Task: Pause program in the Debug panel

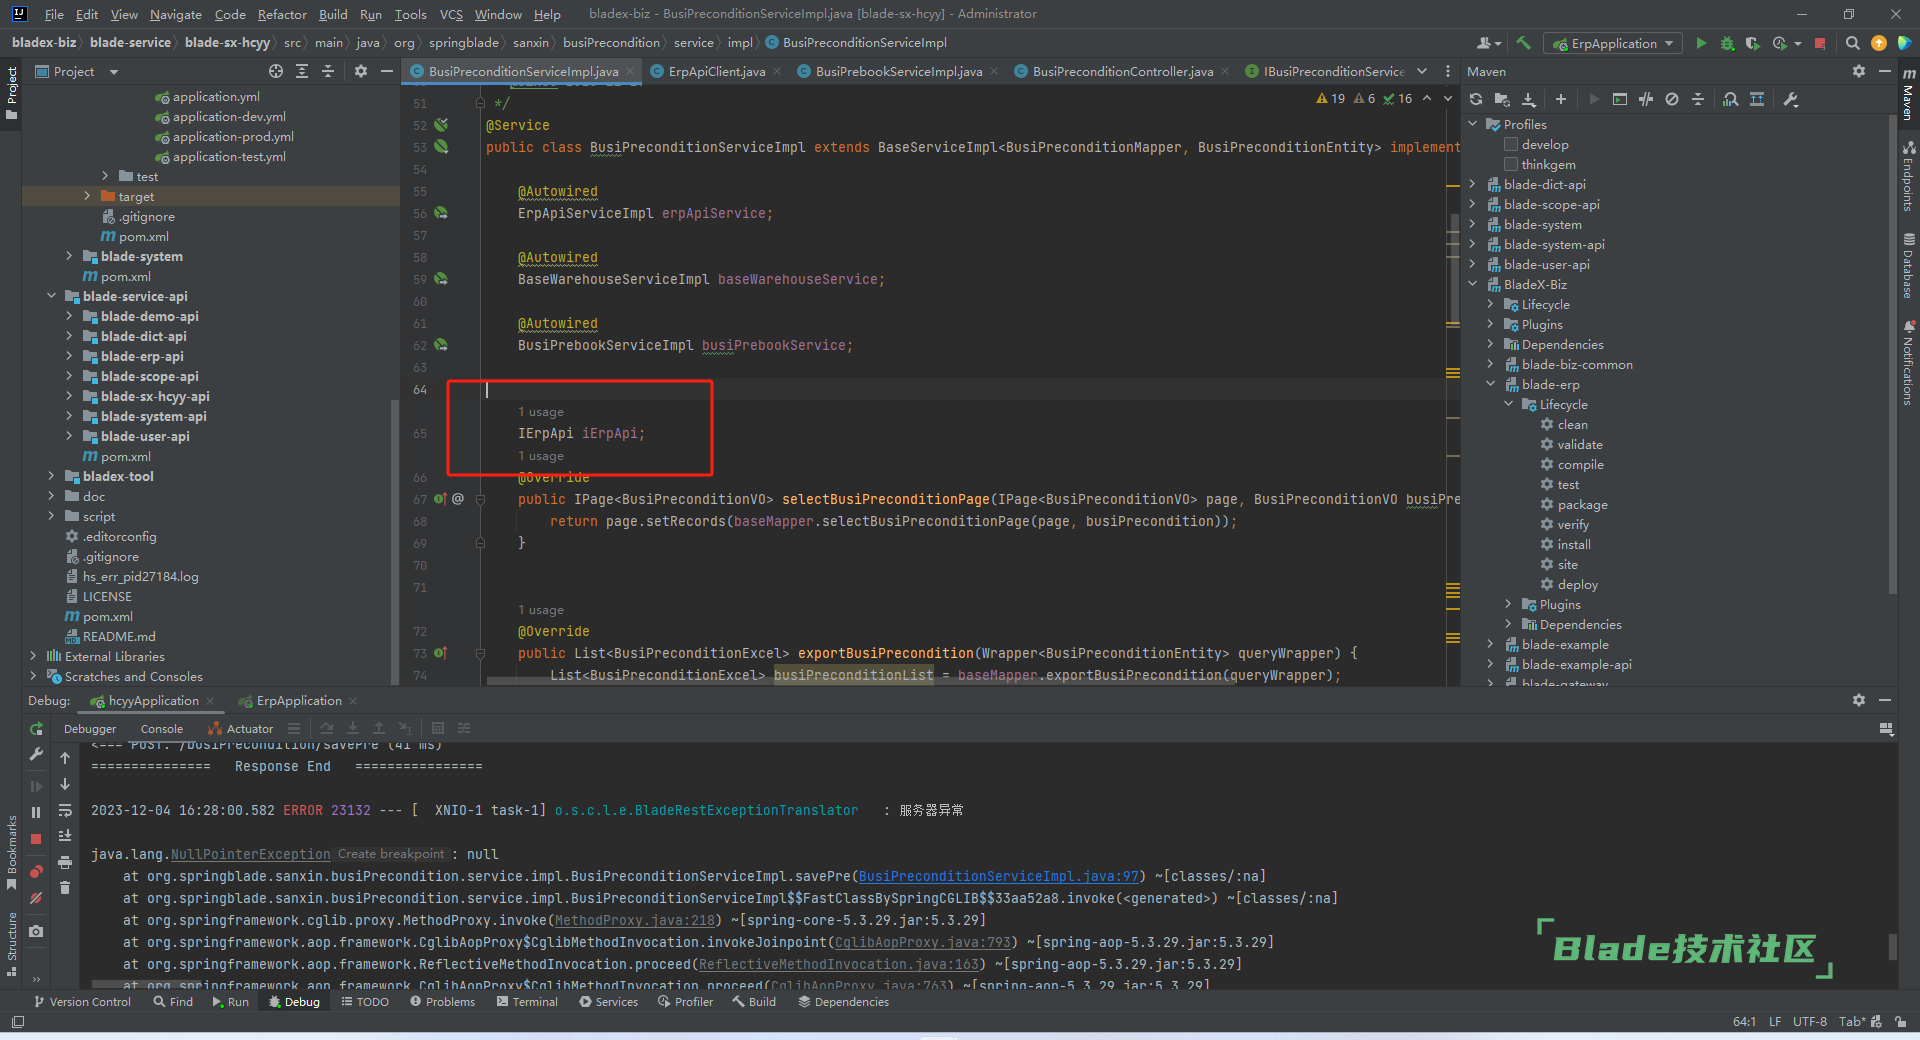Action: [x=36, y=812]
